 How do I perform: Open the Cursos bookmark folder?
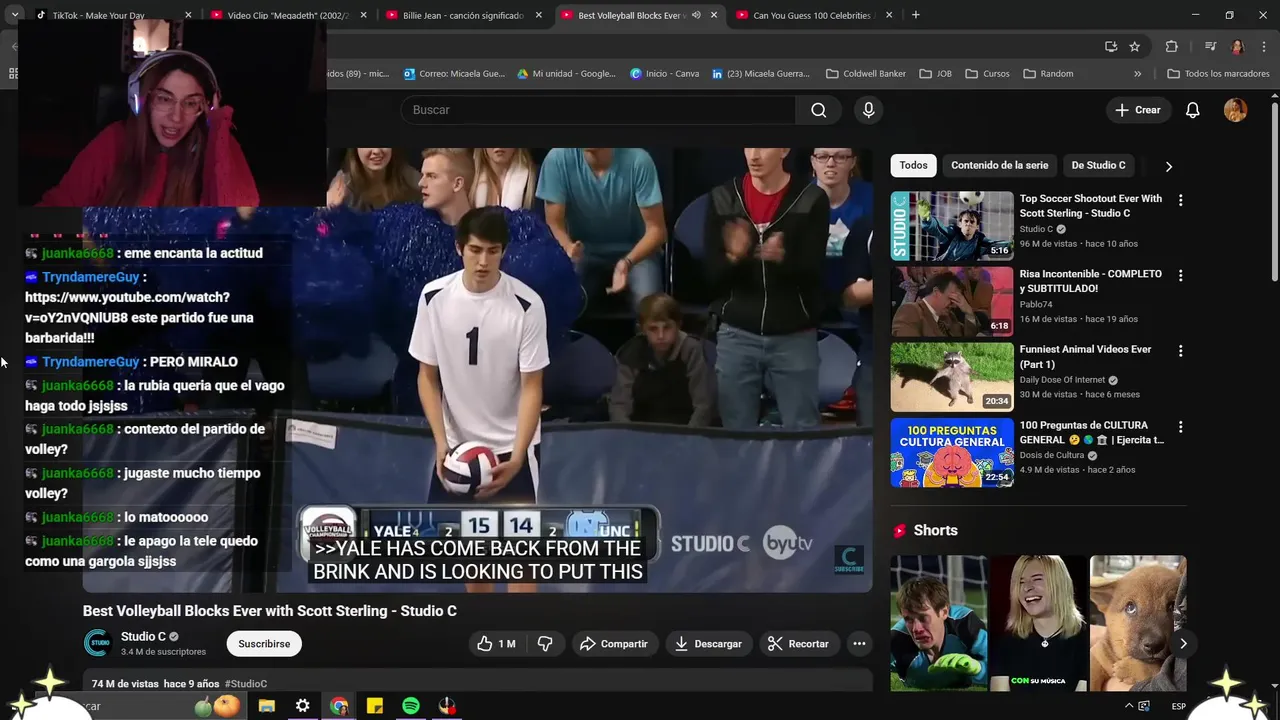click(987, 74)
